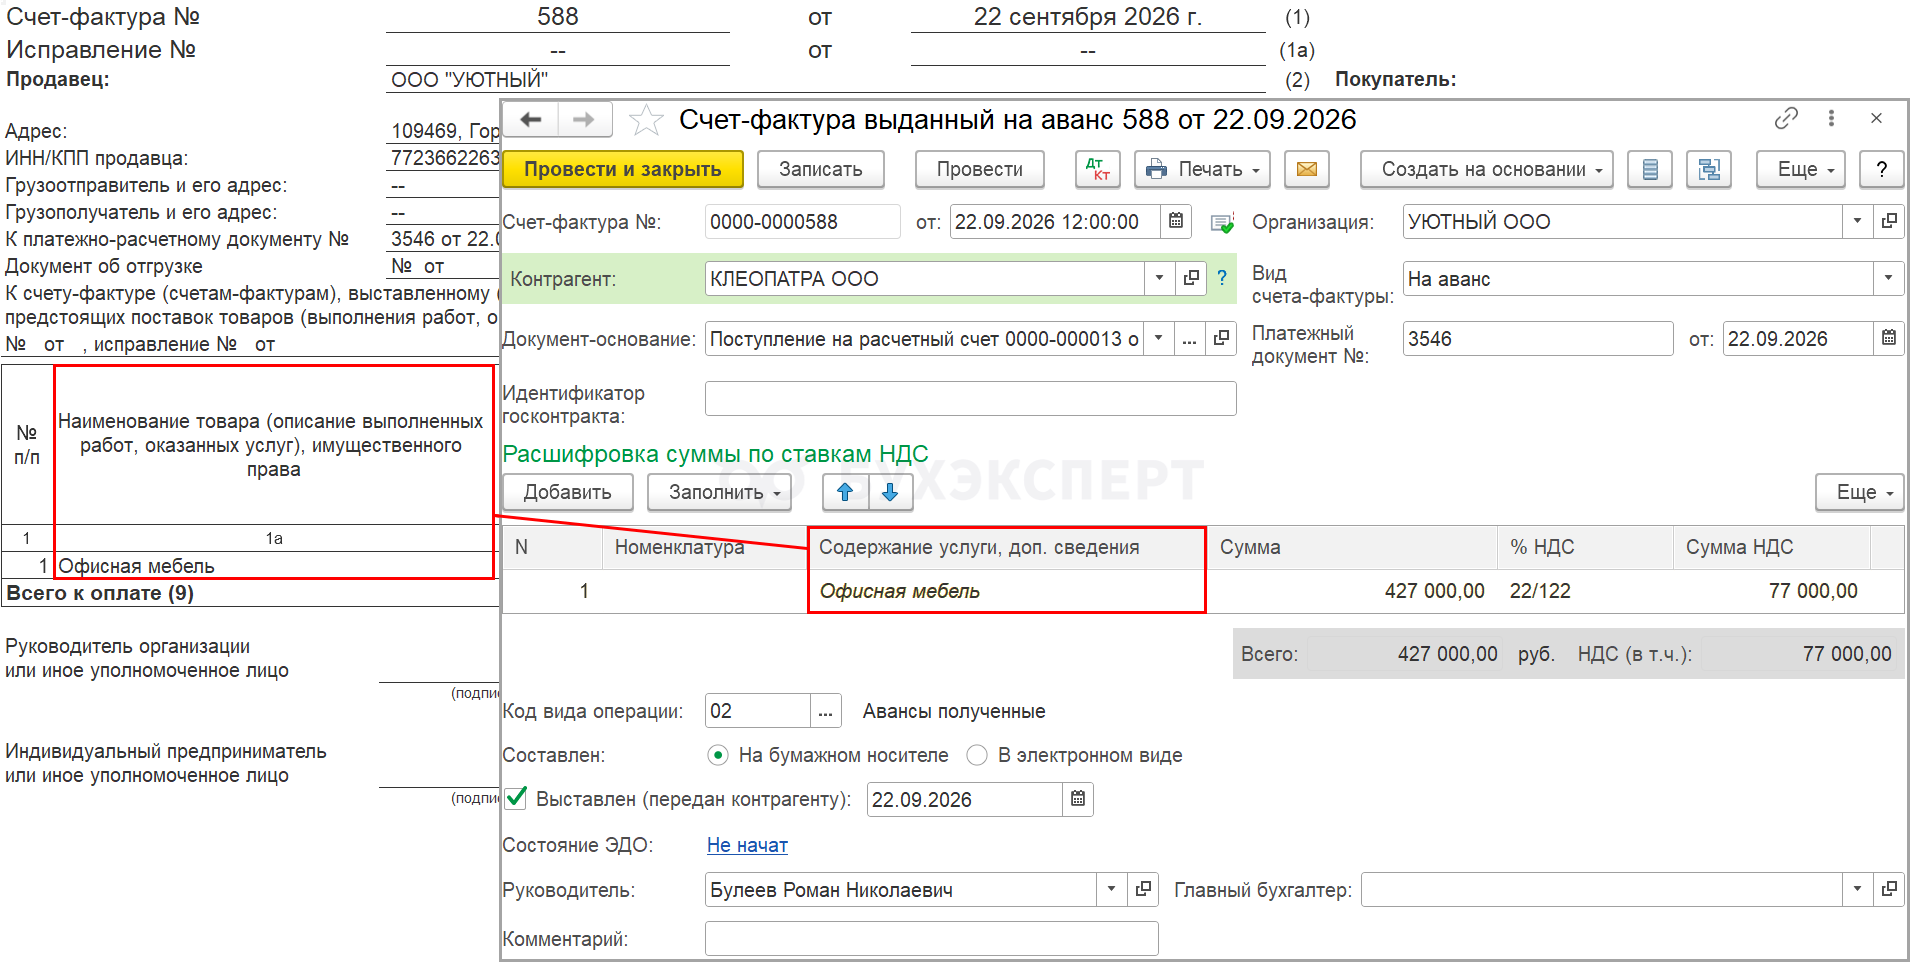
Task: Click the "Провести и закрыть" button
Action: tap(622, 169)
